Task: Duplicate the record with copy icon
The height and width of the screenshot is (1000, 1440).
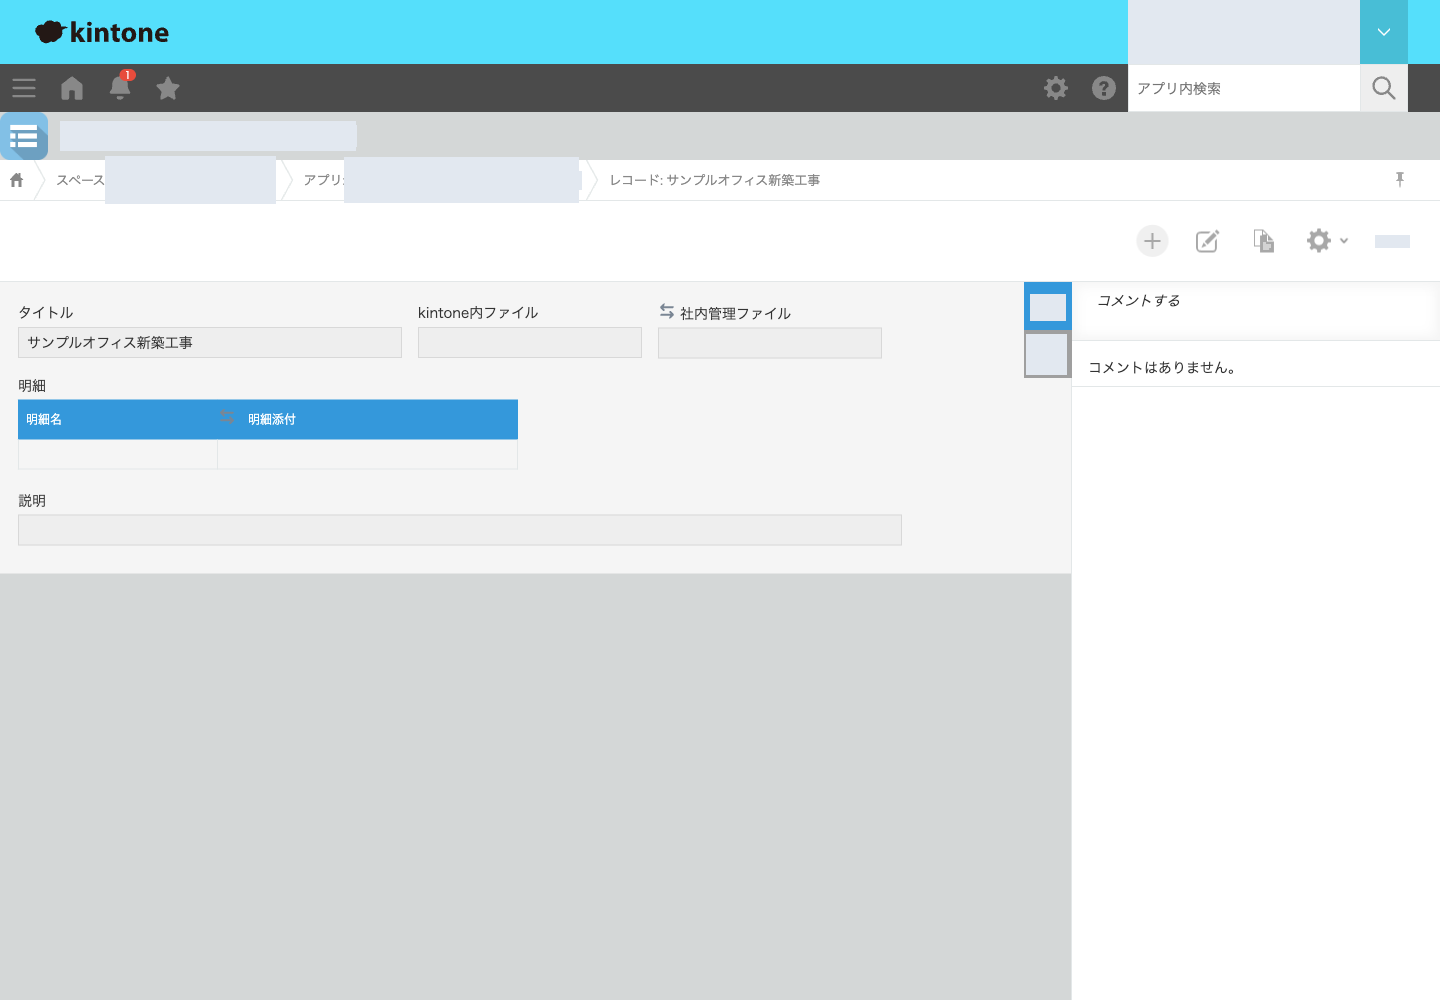Action: pos(1264,241)
